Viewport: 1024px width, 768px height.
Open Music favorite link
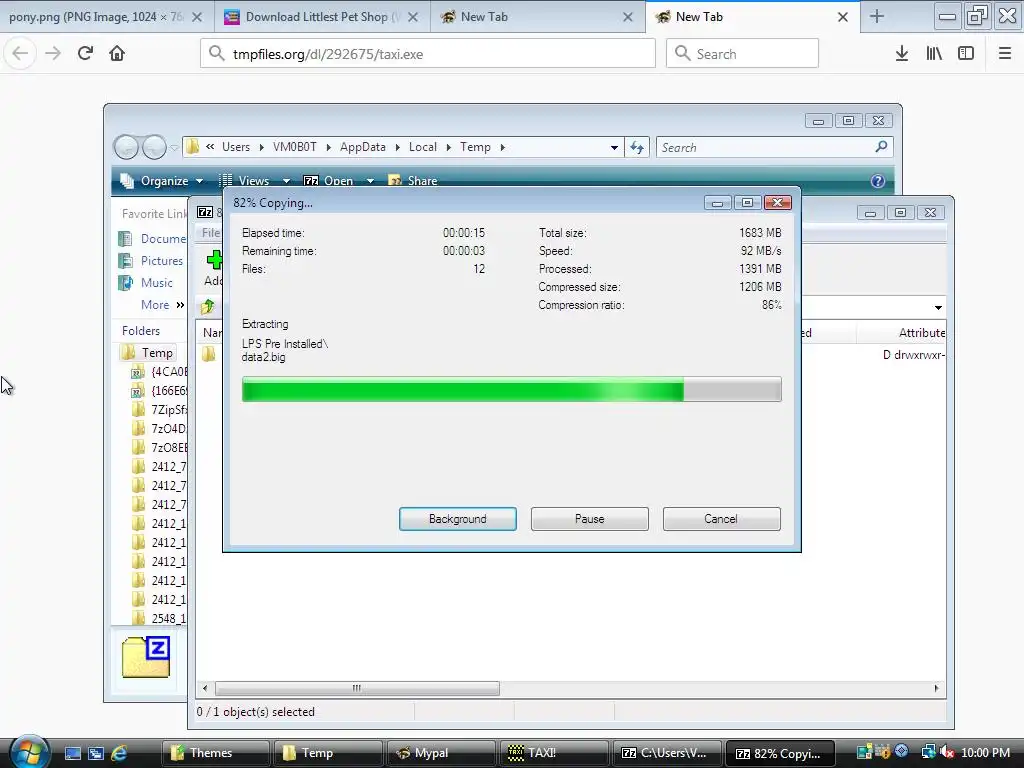click(x=146, y=283)
